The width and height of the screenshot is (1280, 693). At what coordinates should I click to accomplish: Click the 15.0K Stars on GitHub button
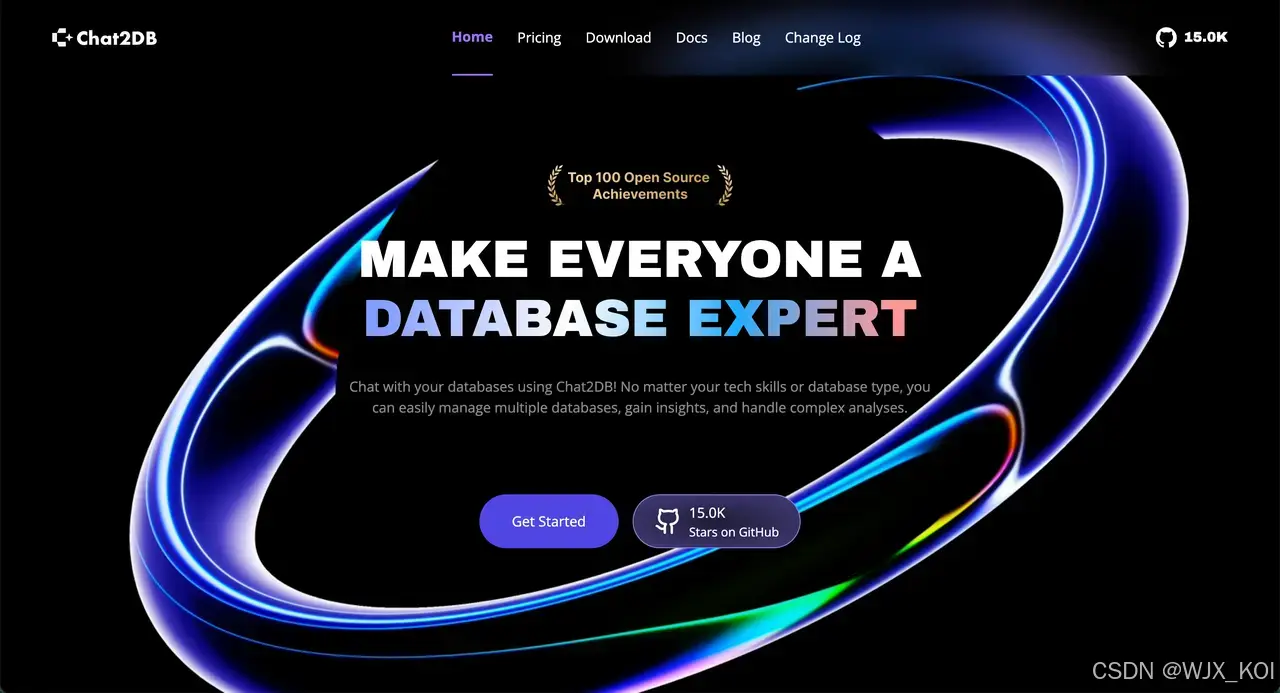click(716, 521)
